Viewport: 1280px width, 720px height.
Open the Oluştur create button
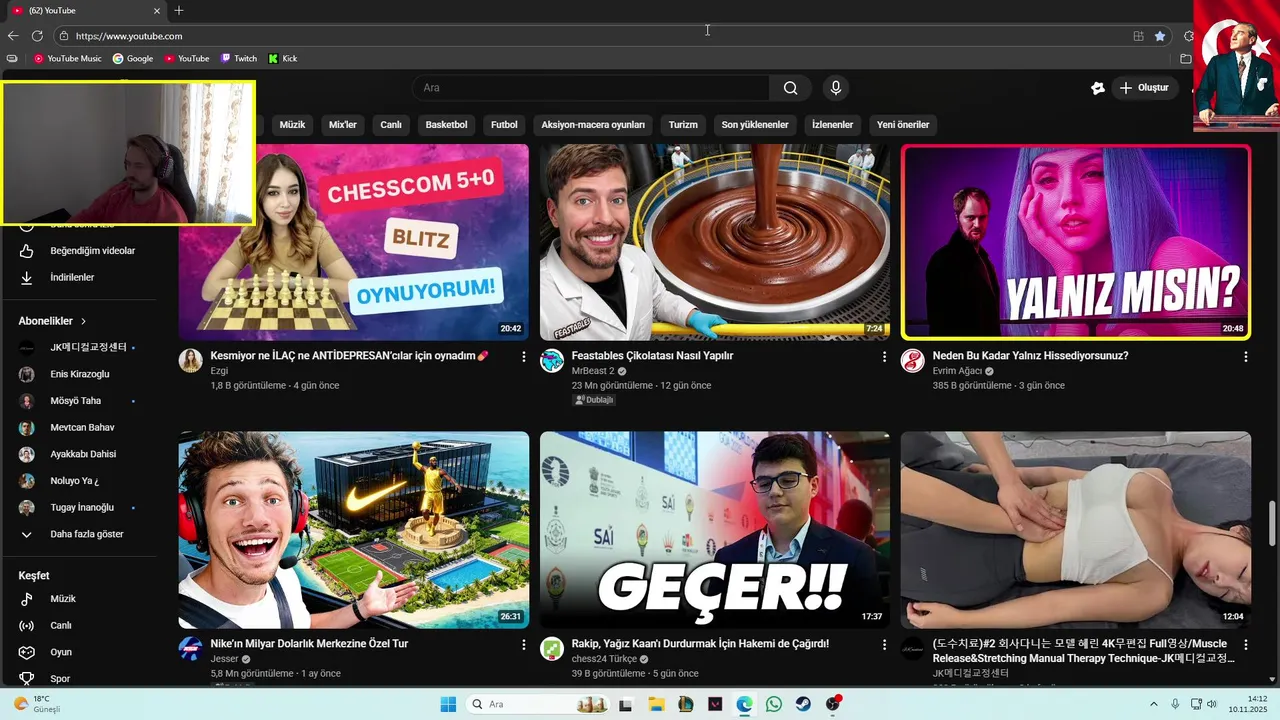[x=1144, y=88]
